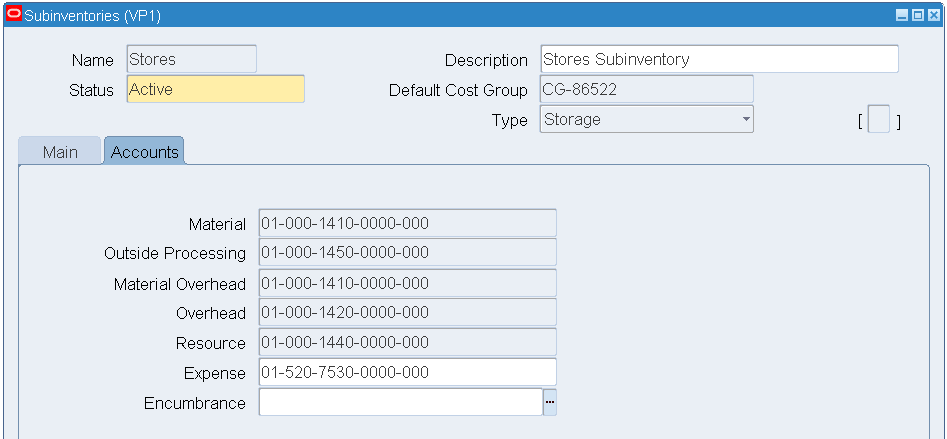Maximize the Subinventories window
Viewport: 947px width, 439px height.
click(x=917, y=16)
